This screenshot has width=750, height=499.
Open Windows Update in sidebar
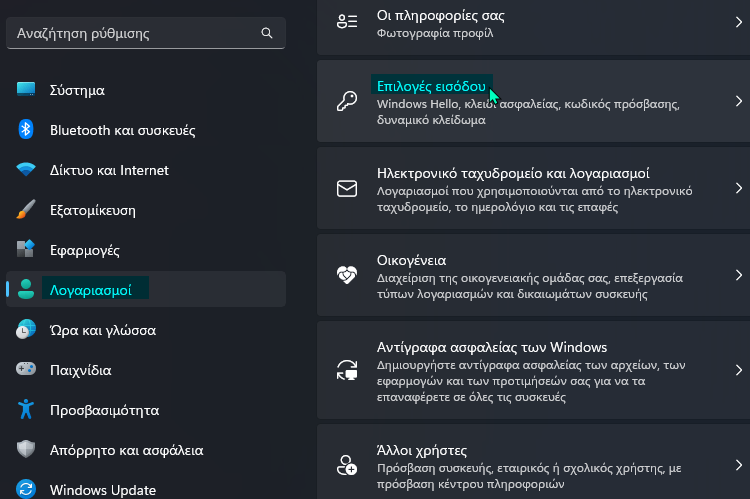146,490
